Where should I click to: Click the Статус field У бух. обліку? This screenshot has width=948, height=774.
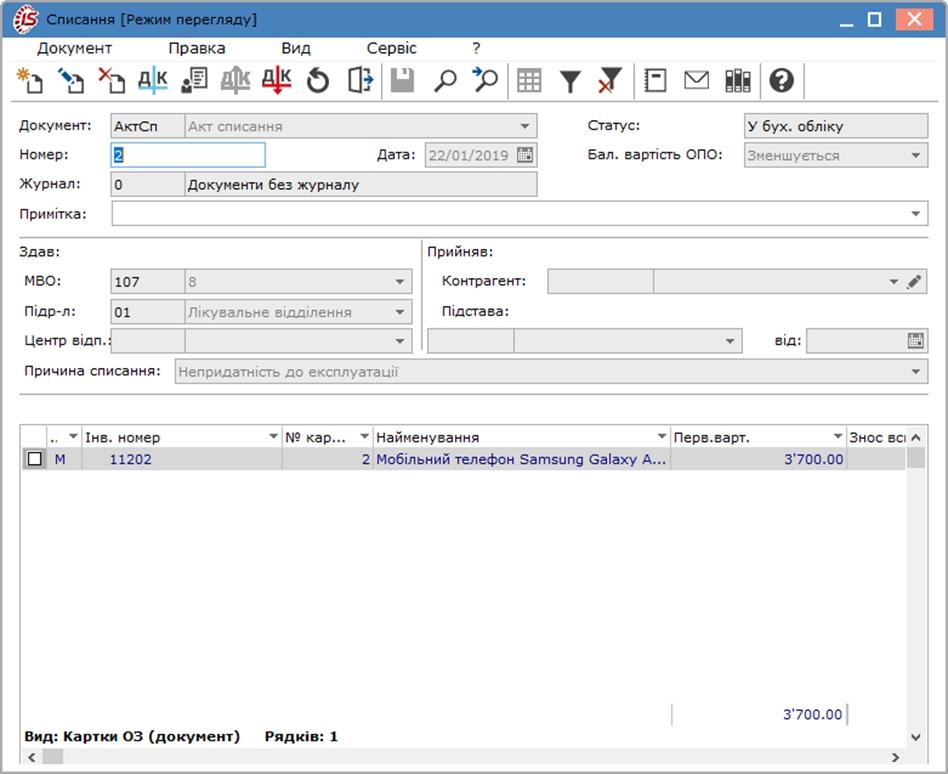(x=836, y=126)
